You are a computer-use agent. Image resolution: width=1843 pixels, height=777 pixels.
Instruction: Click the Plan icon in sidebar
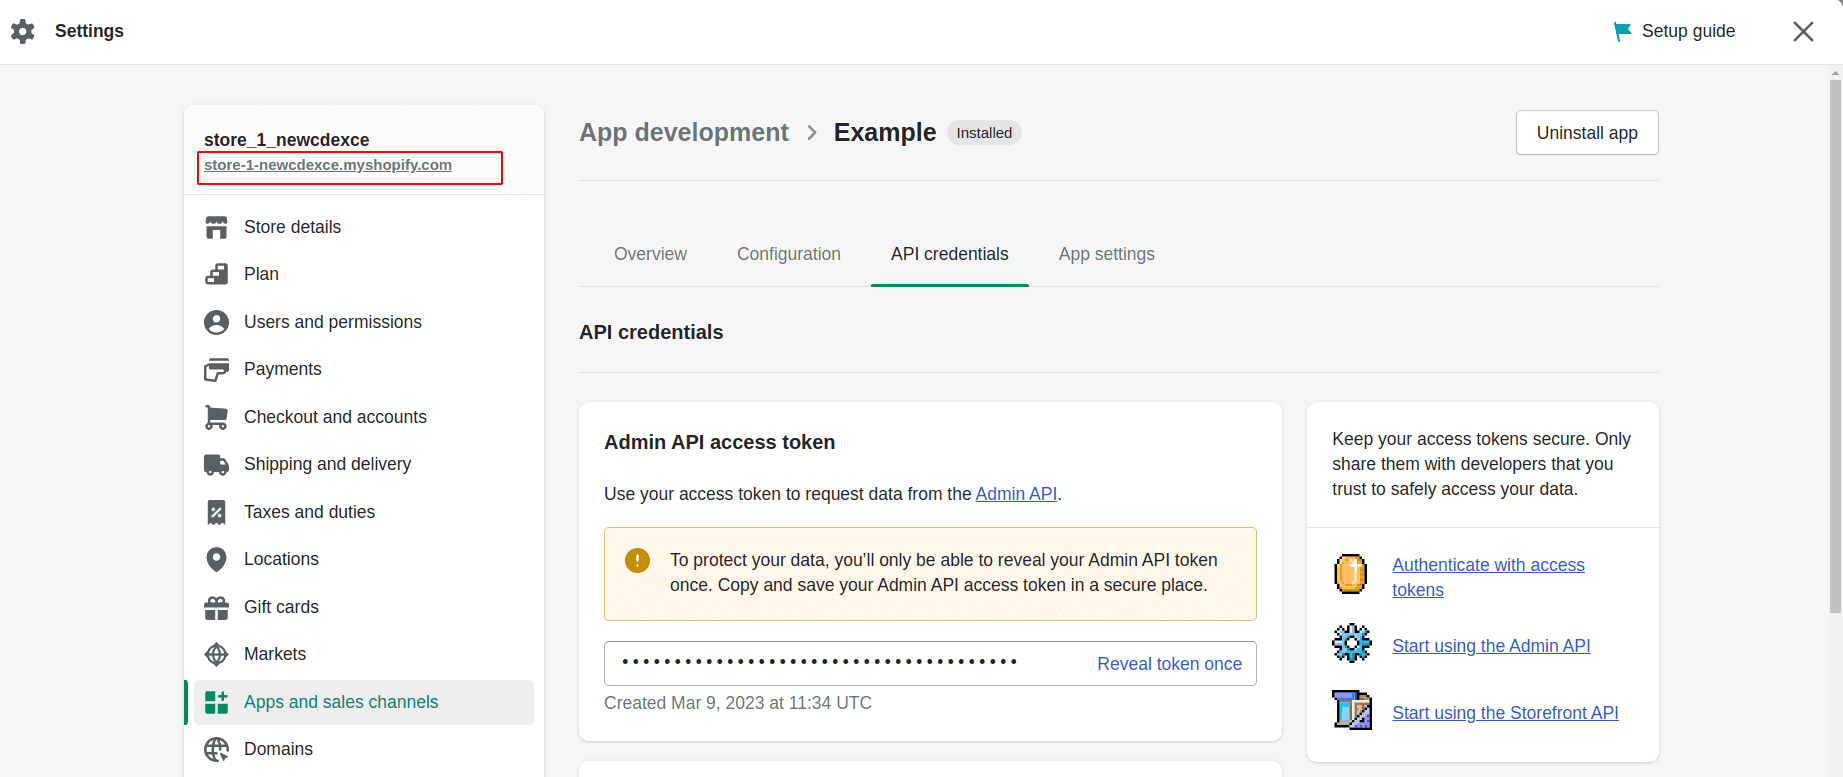tap(216, 274)
